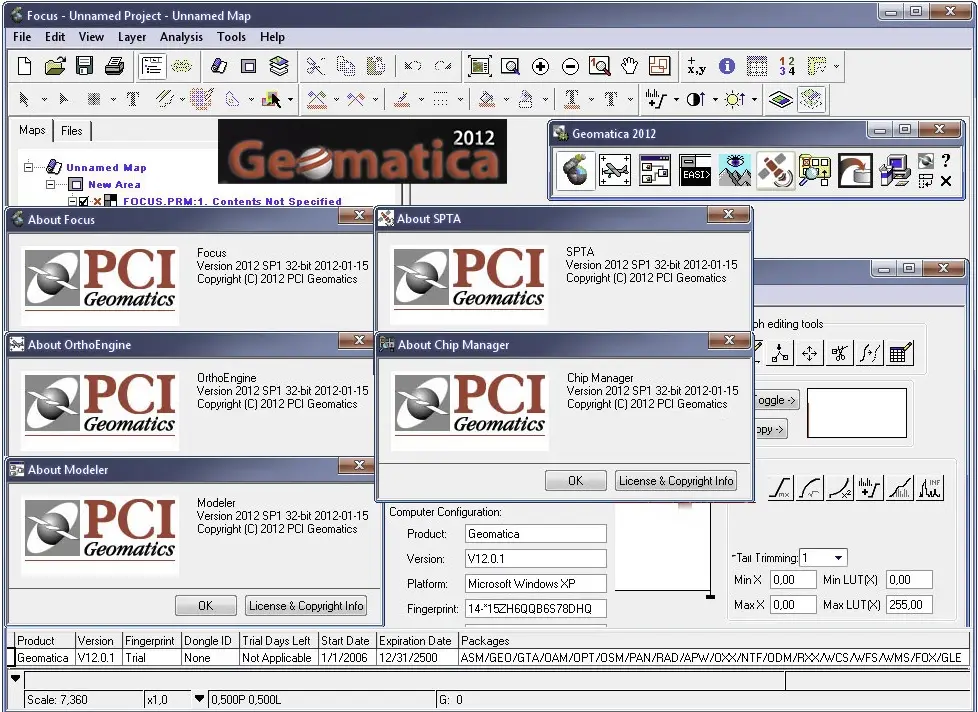Open the Layer menu
The width and height of the screenshot is (978, 712).
(x=132, y=37)
